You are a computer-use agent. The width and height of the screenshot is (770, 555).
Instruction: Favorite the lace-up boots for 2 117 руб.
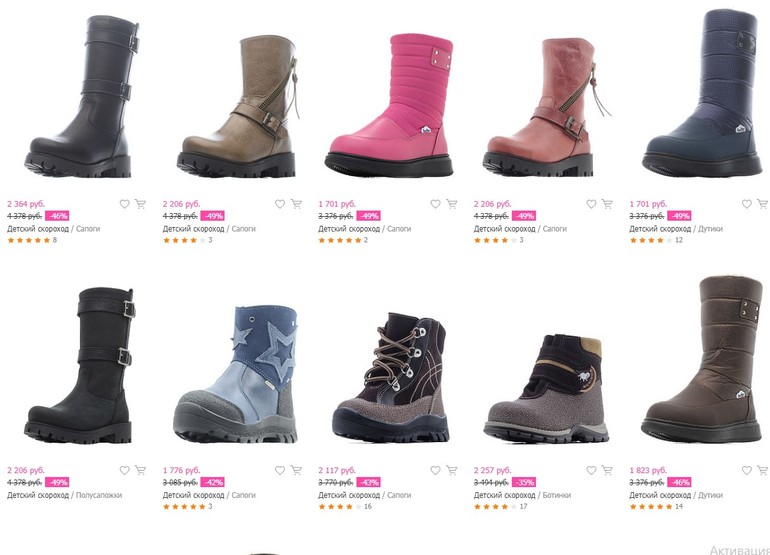(436, 470)
